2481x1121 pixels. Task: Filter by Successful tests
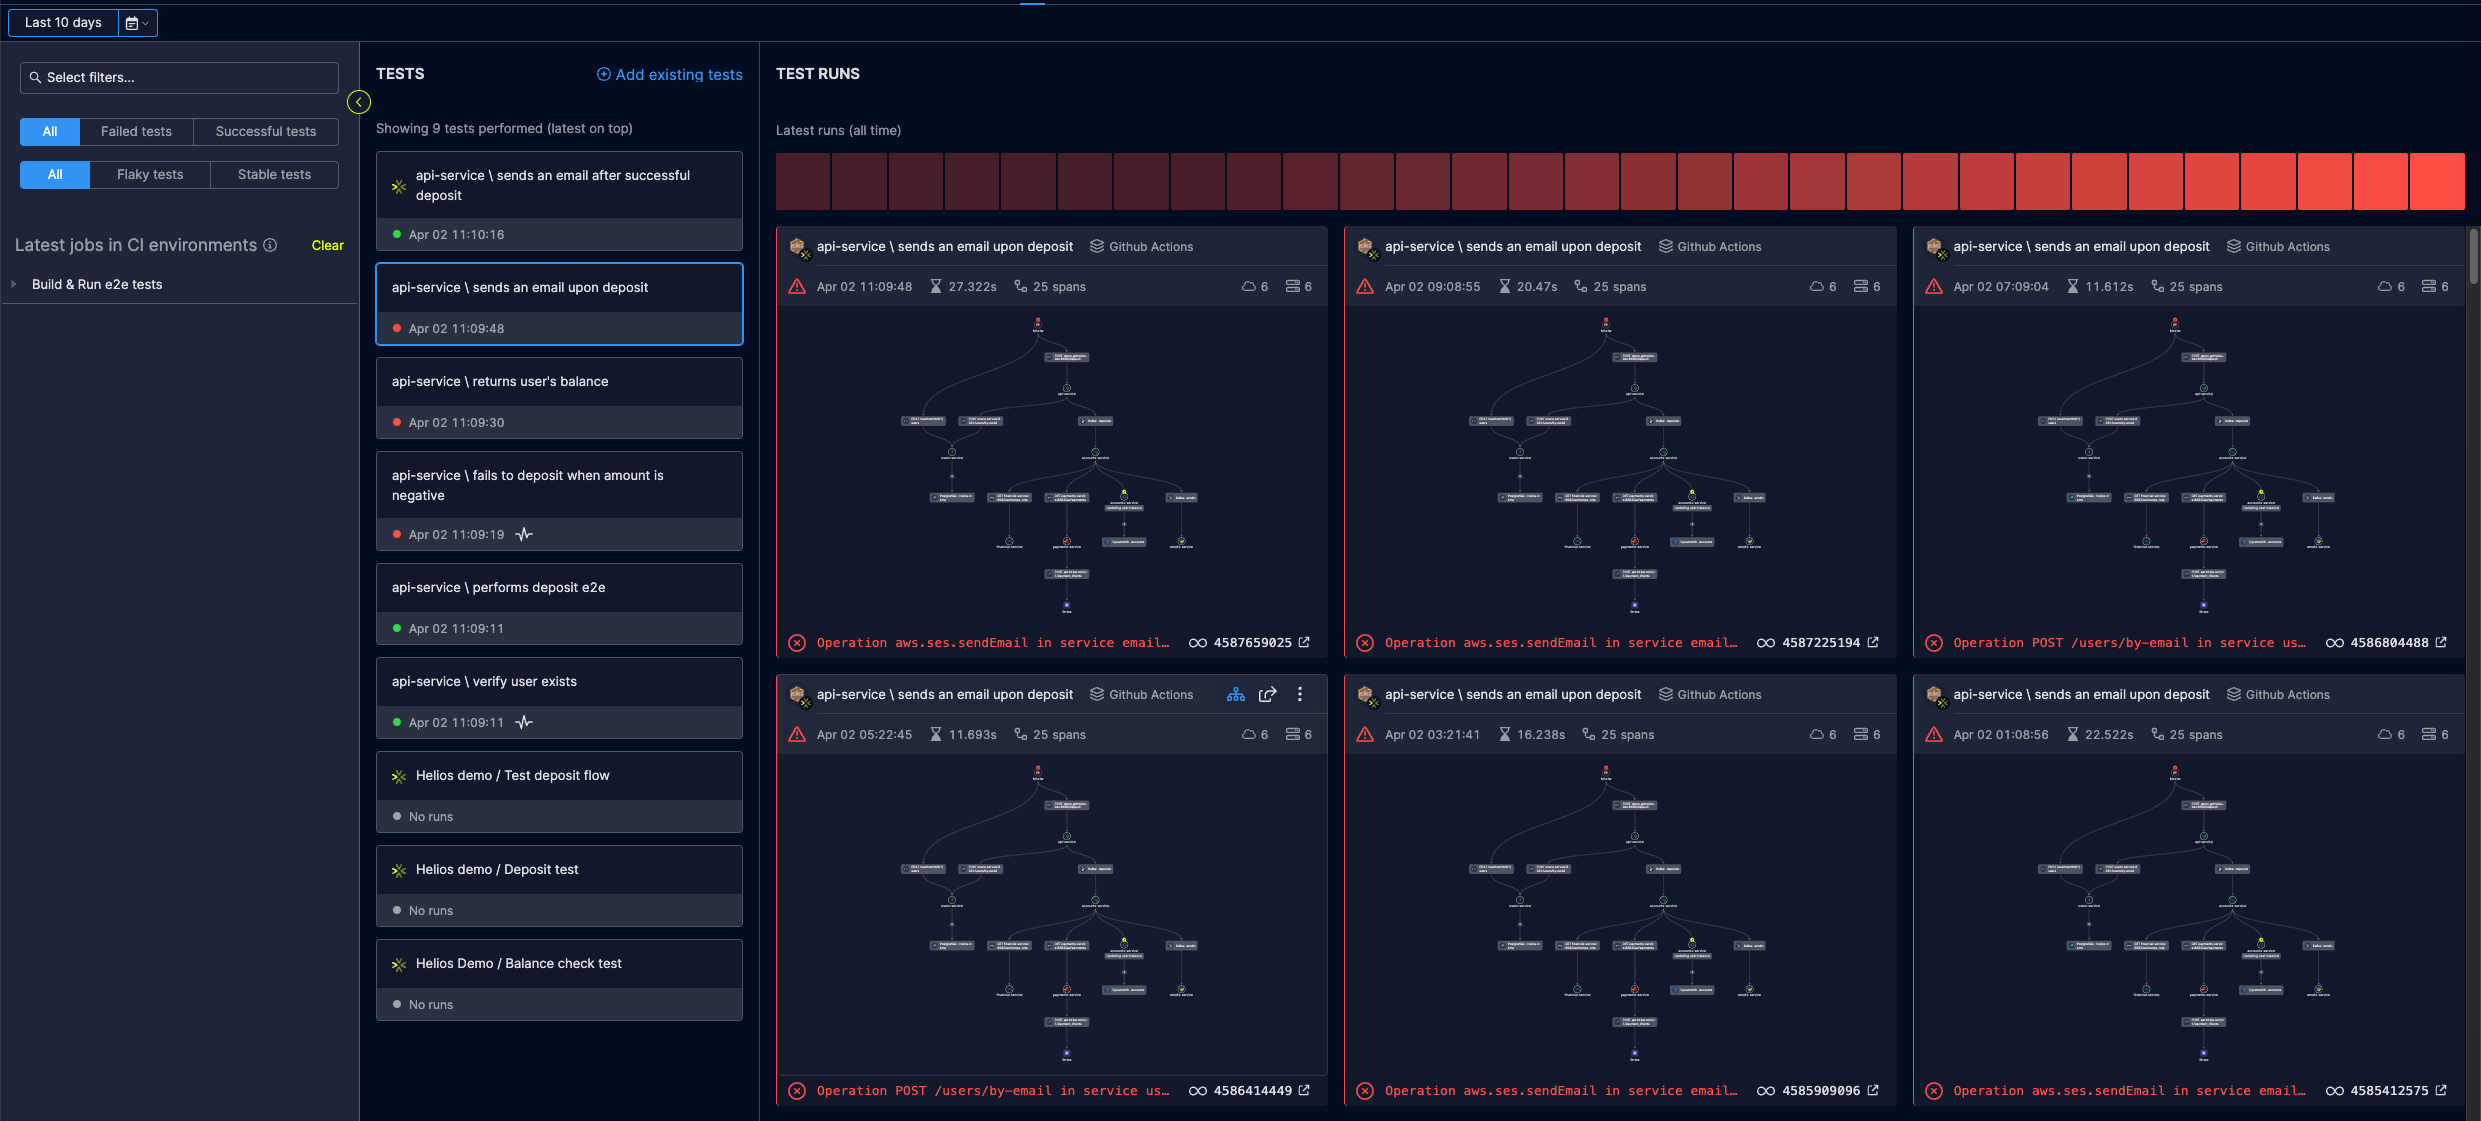pos(265,132)
